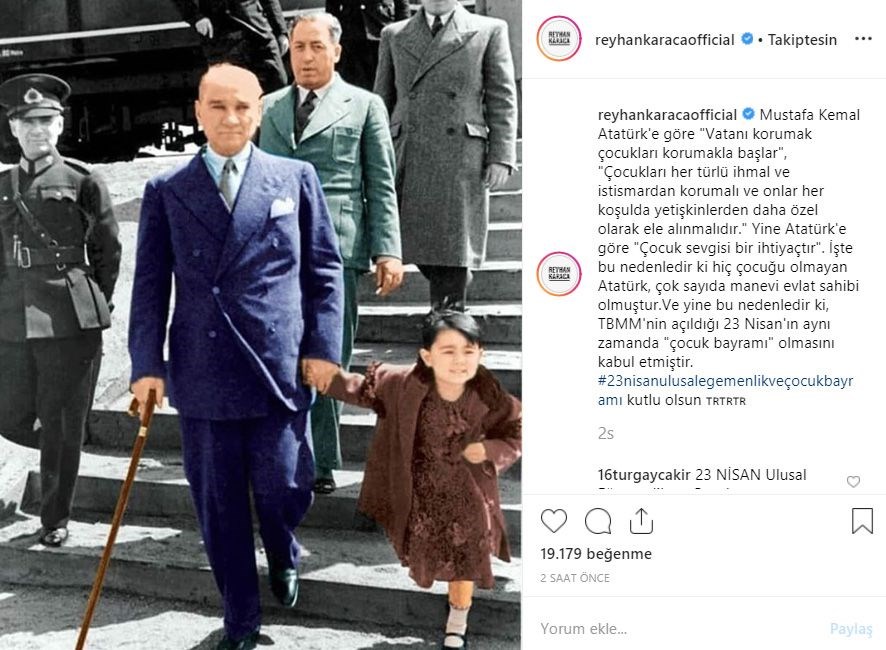Screen dimensions: 886x650
Task: Open the Reyhan Karaca avatar beside the caption
Action: [x=559, y=274]
